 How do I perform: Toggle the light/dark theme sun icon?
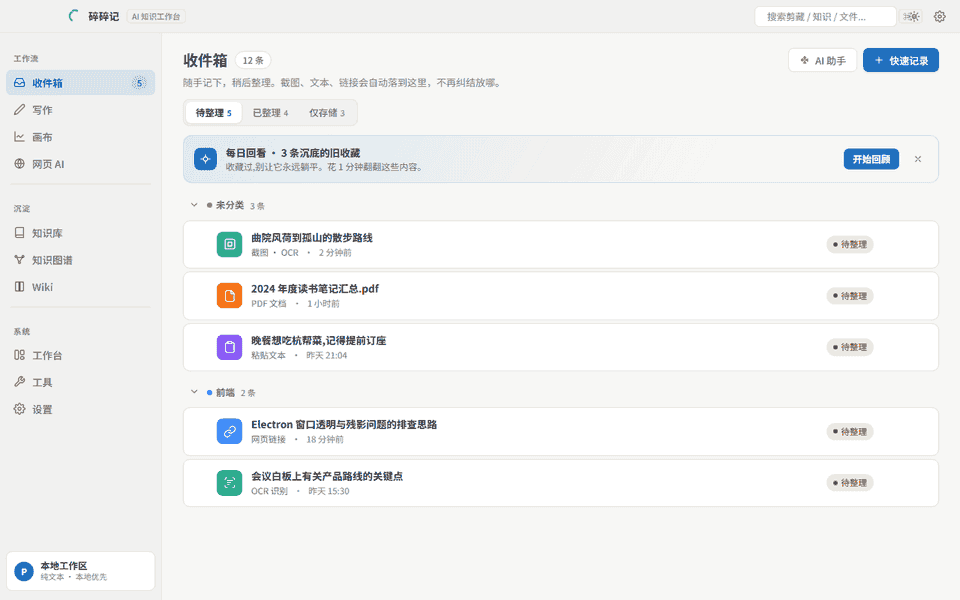click(x=912, y=17)
